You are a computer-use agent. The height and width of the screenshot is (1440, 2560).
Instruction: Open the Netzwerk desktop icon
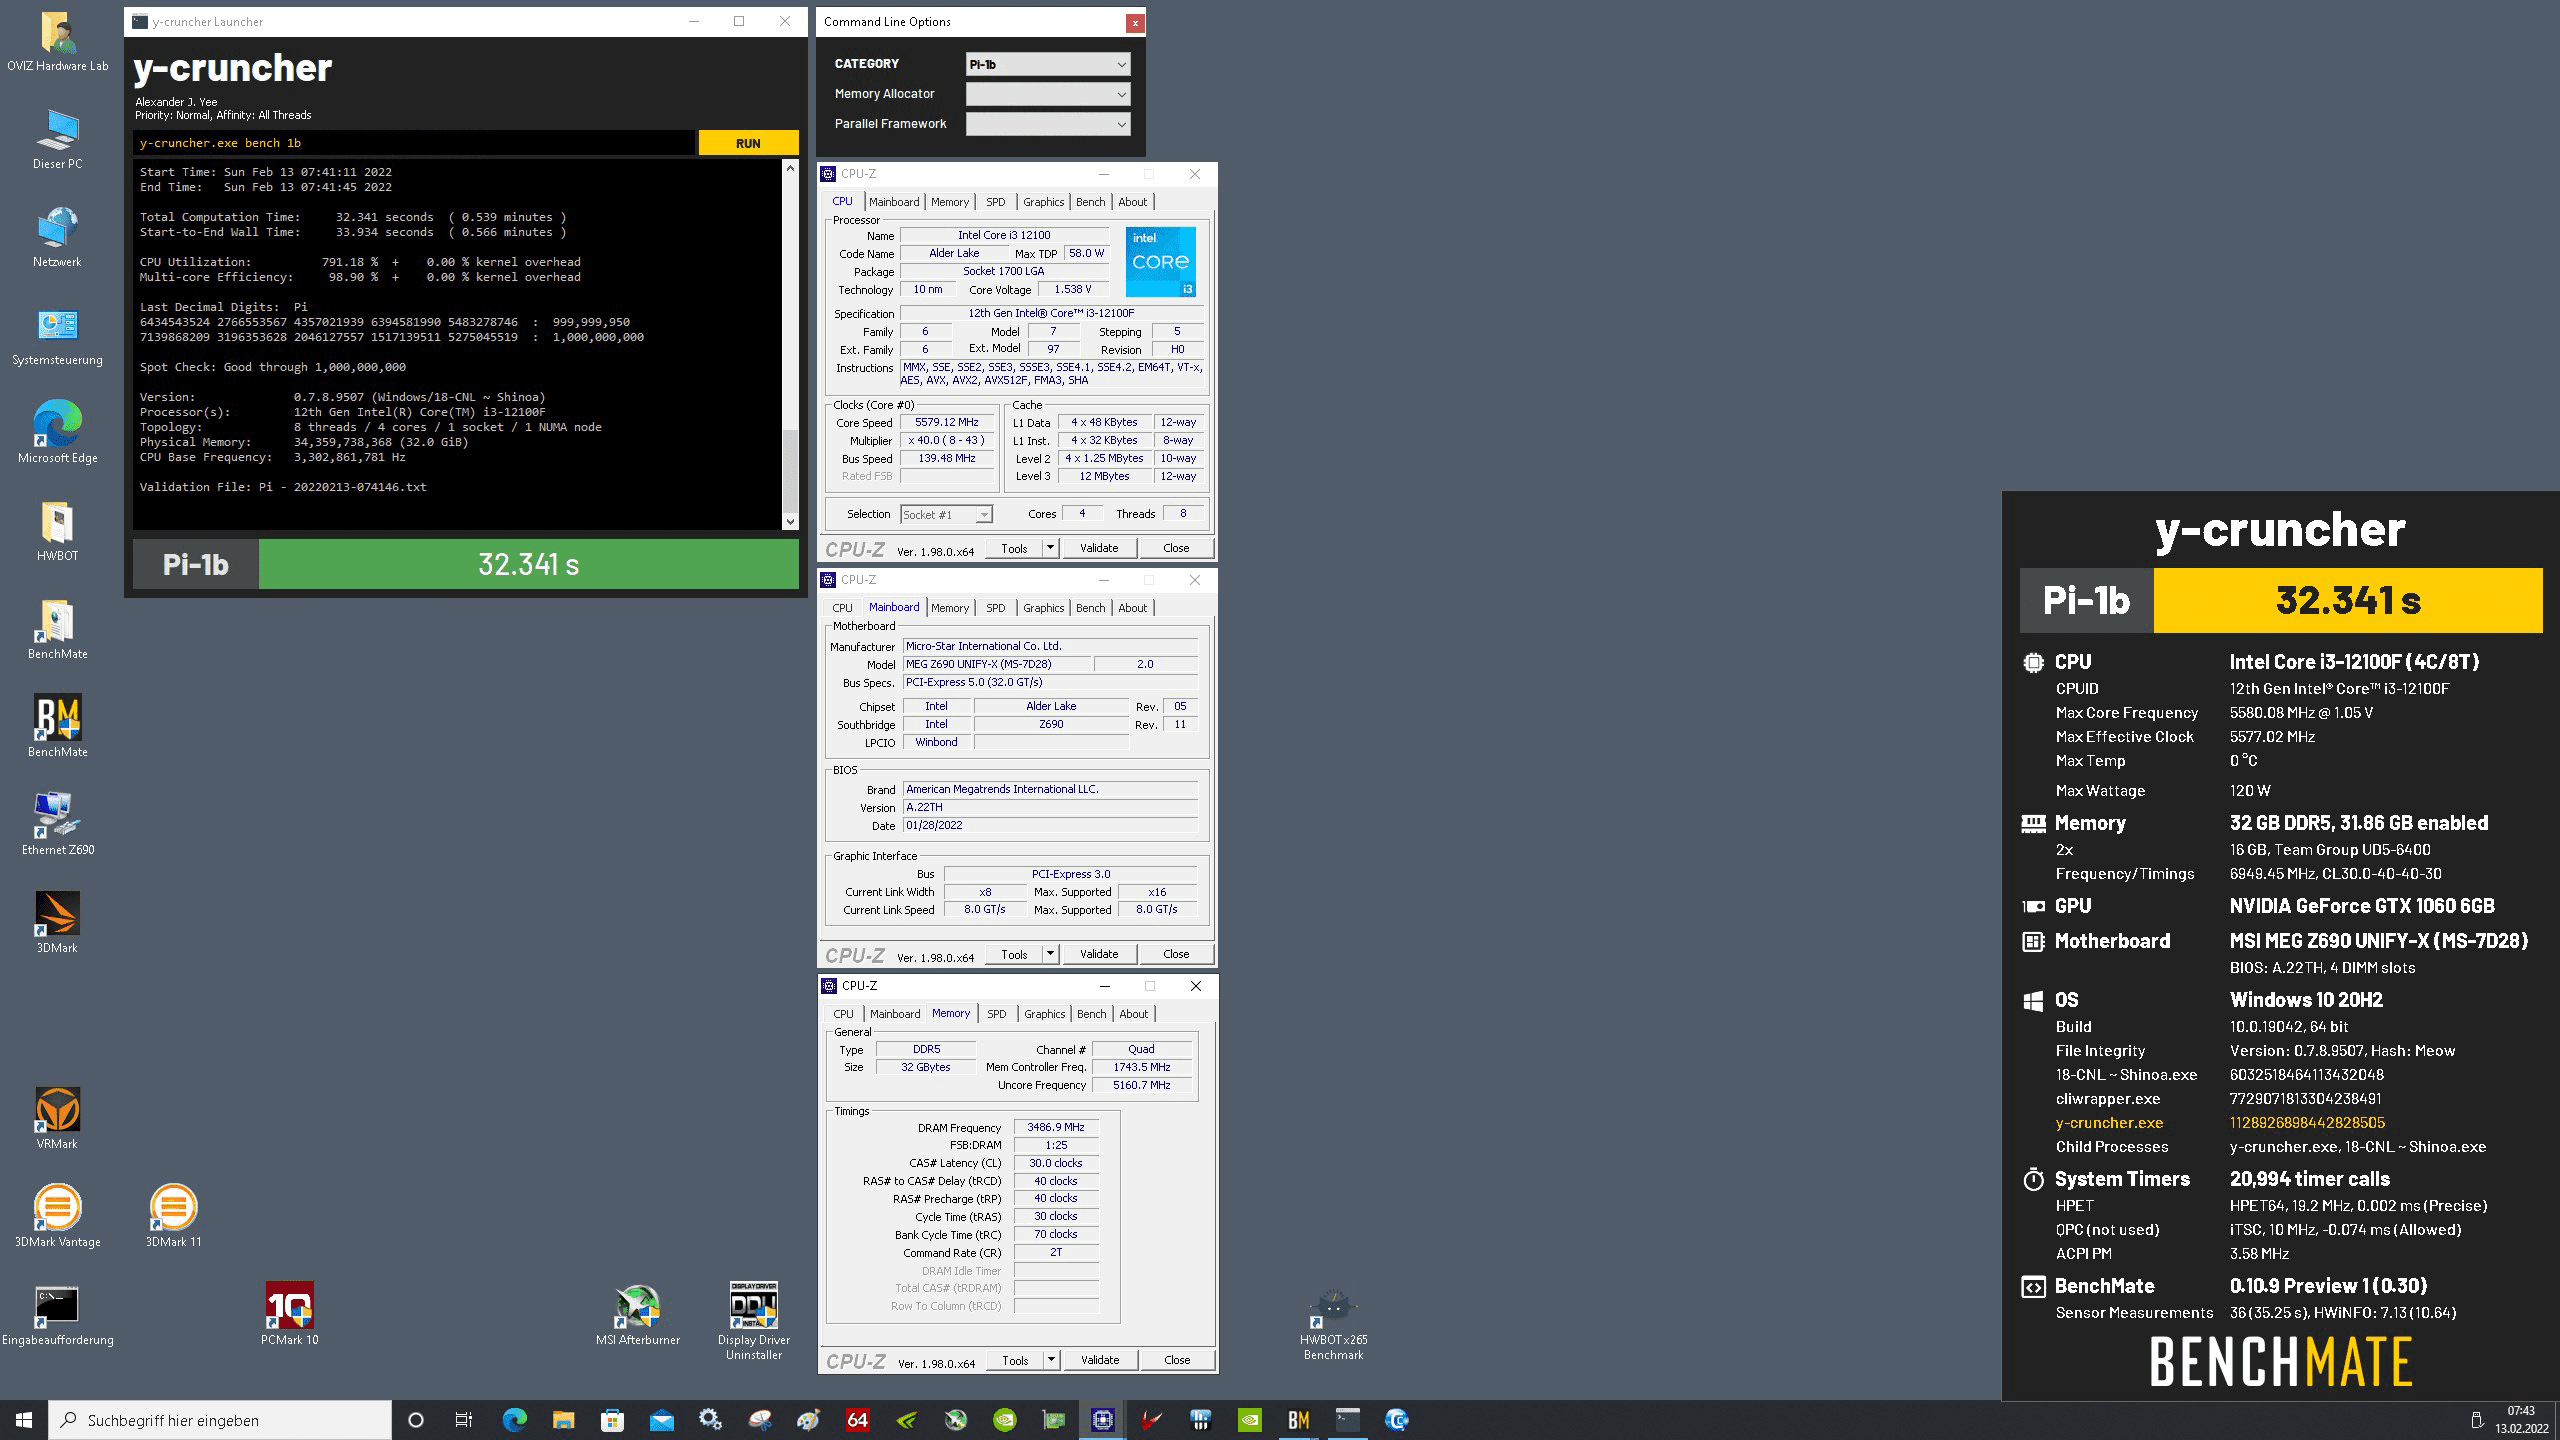click(x=57, y=238)
